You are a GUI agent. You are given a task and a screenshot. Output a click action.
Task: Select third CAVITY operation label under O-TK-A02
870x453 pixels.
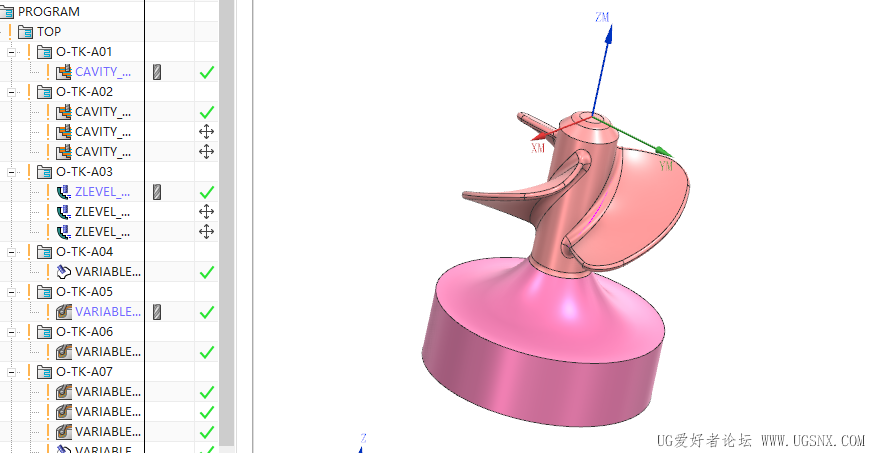103,152
